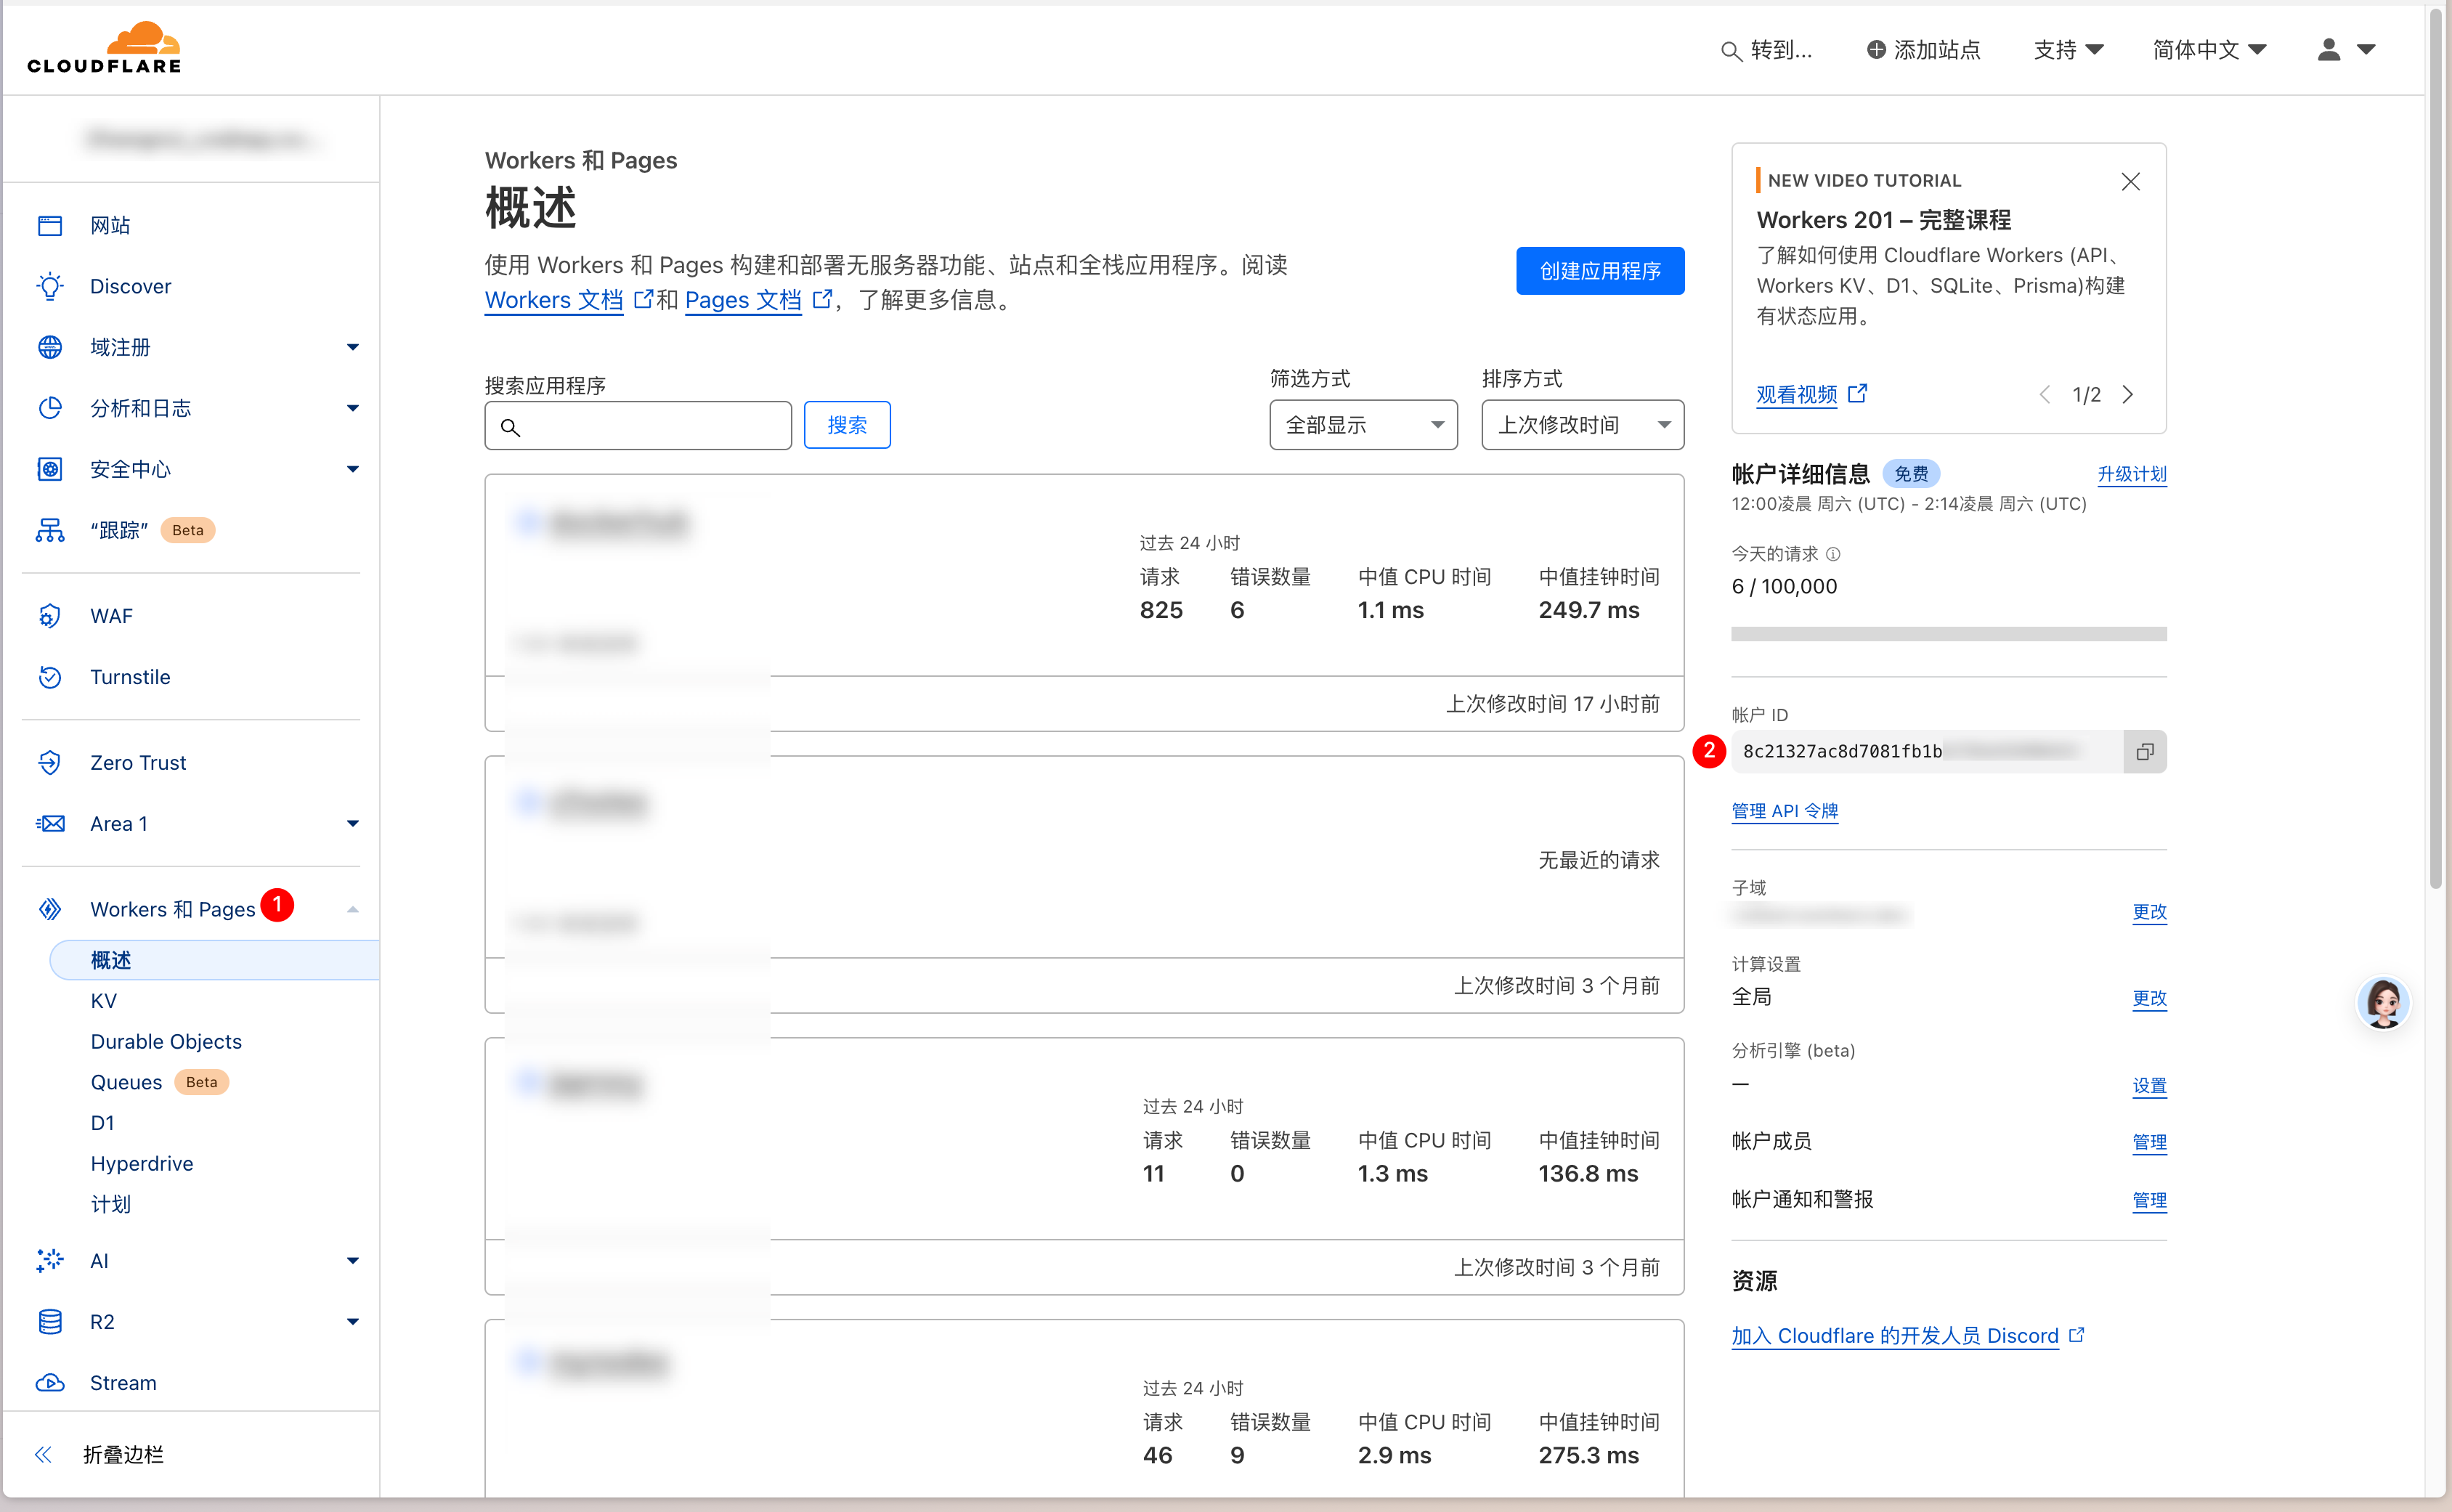The image size is (2452, 1512).
Task: Click the 添加站点 plus icon
Action: [x=1876, y=50]
